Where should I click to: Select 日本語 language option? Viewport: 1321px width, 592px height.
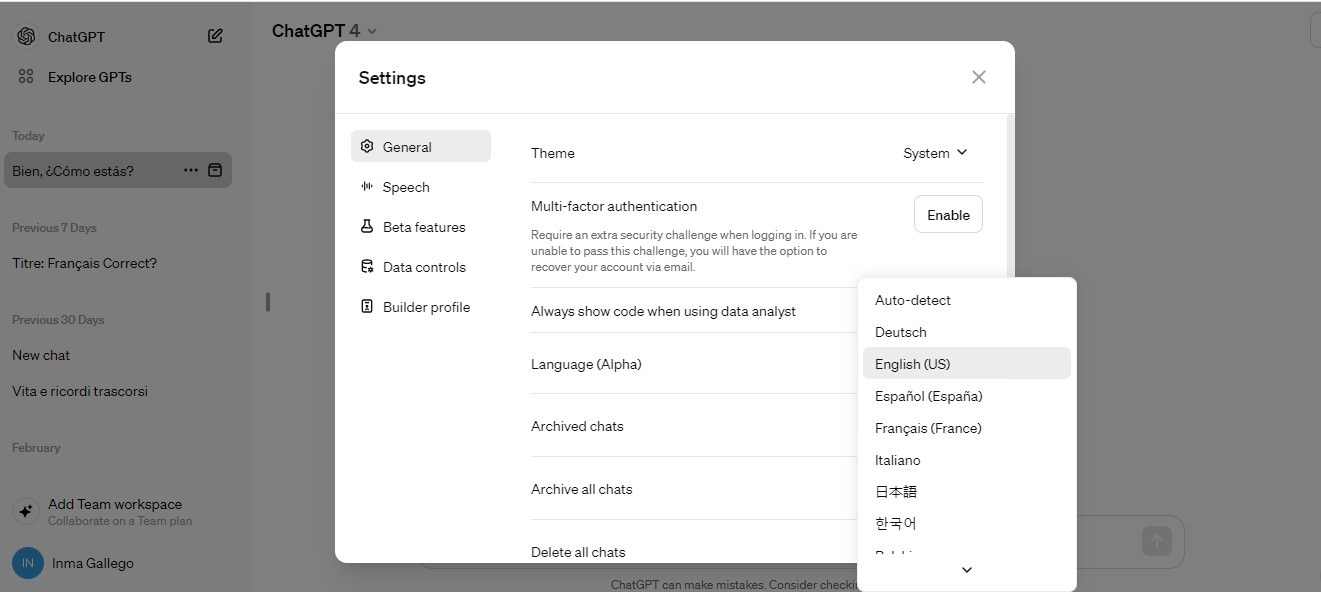pyautogui.click(x=967, y=491)
